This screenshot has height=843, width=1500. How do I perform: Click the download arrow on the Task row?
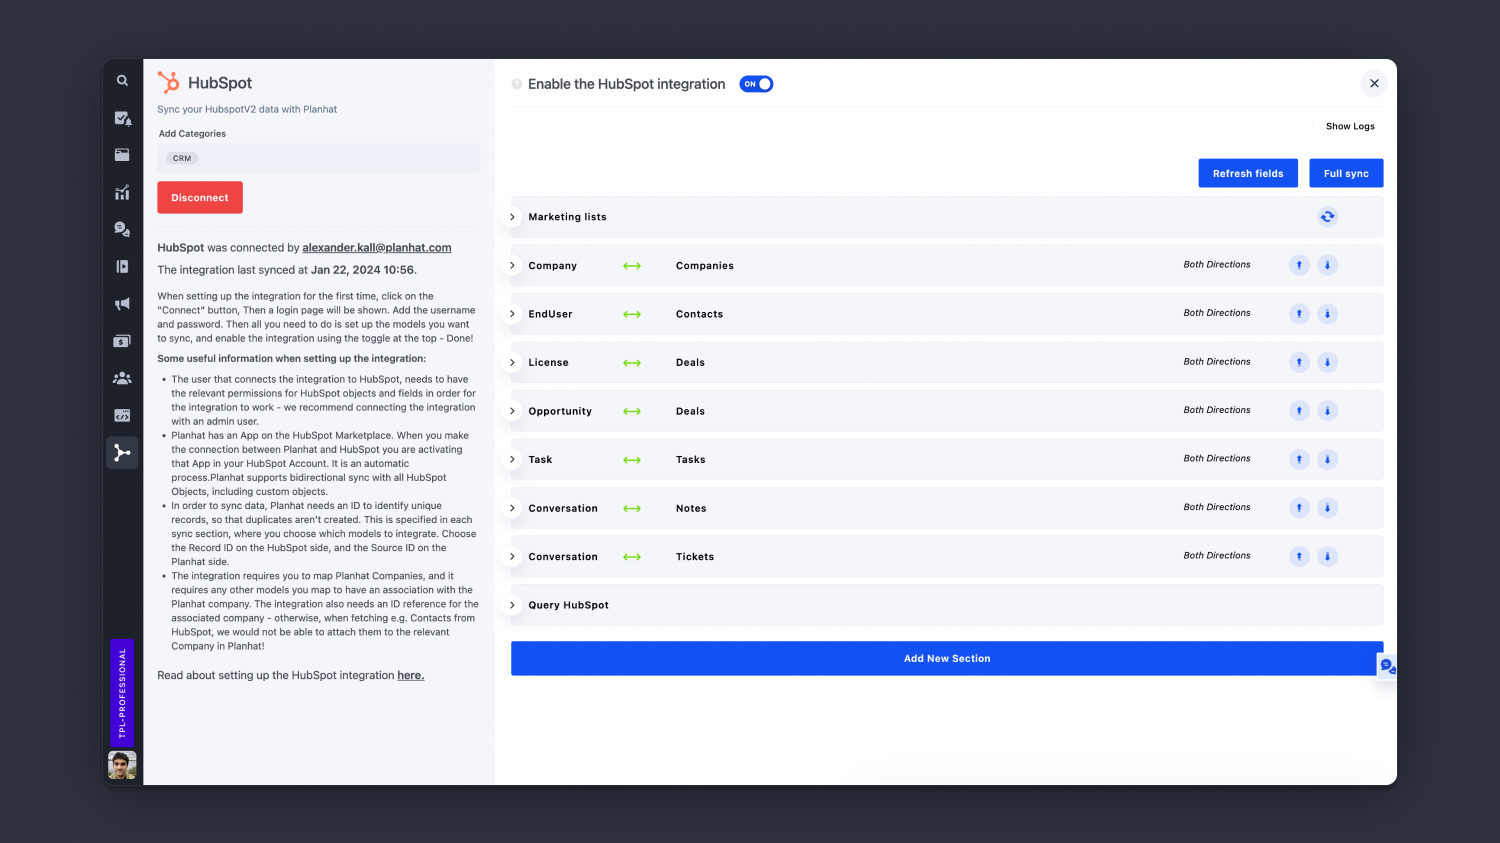(x=1327, y=459)
